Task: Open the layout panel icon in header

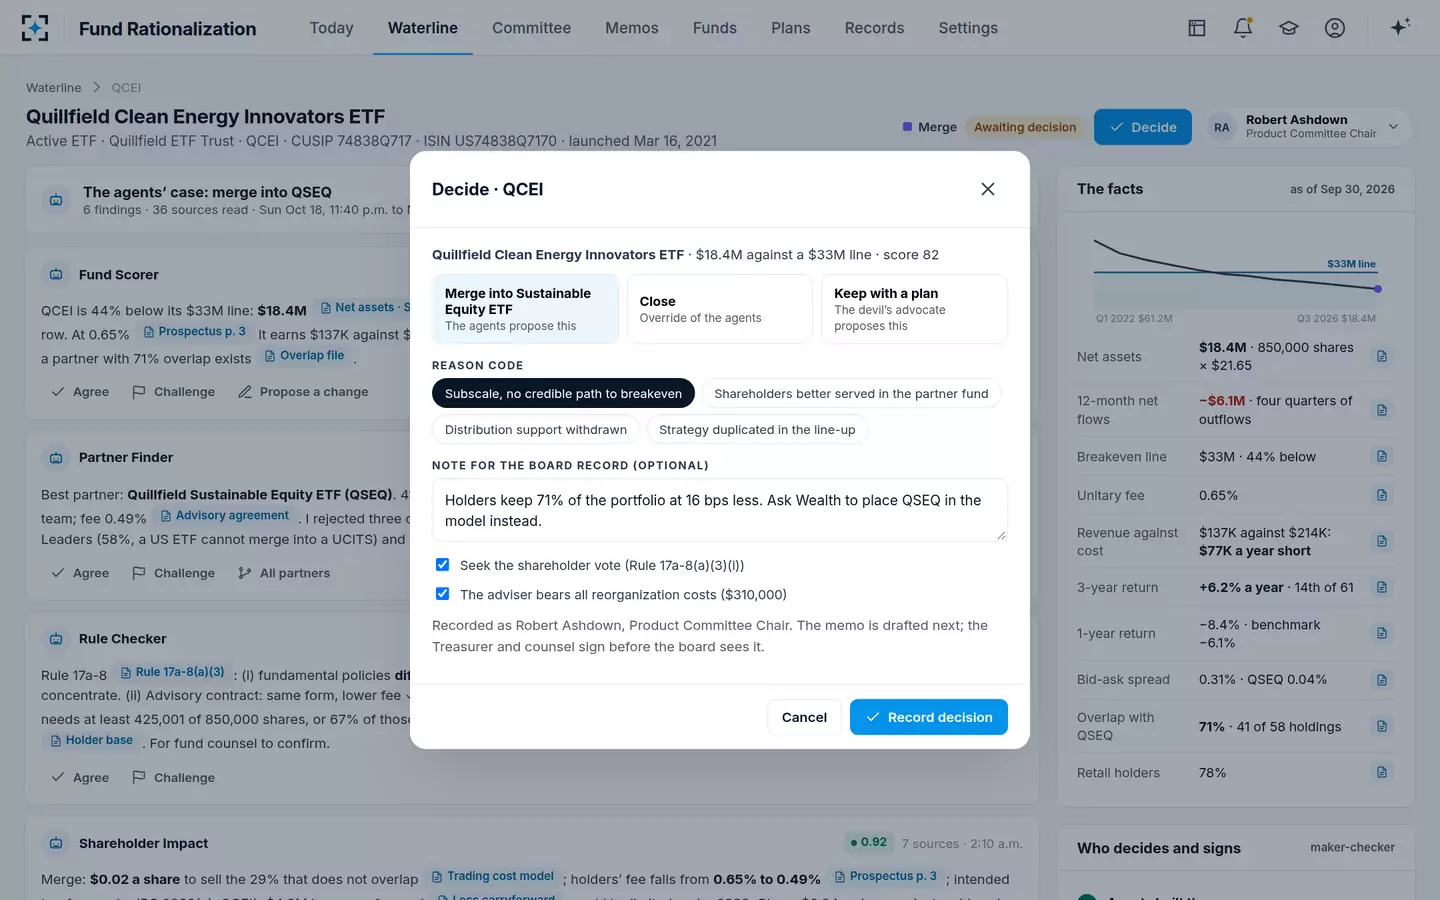Action: 1197,28
